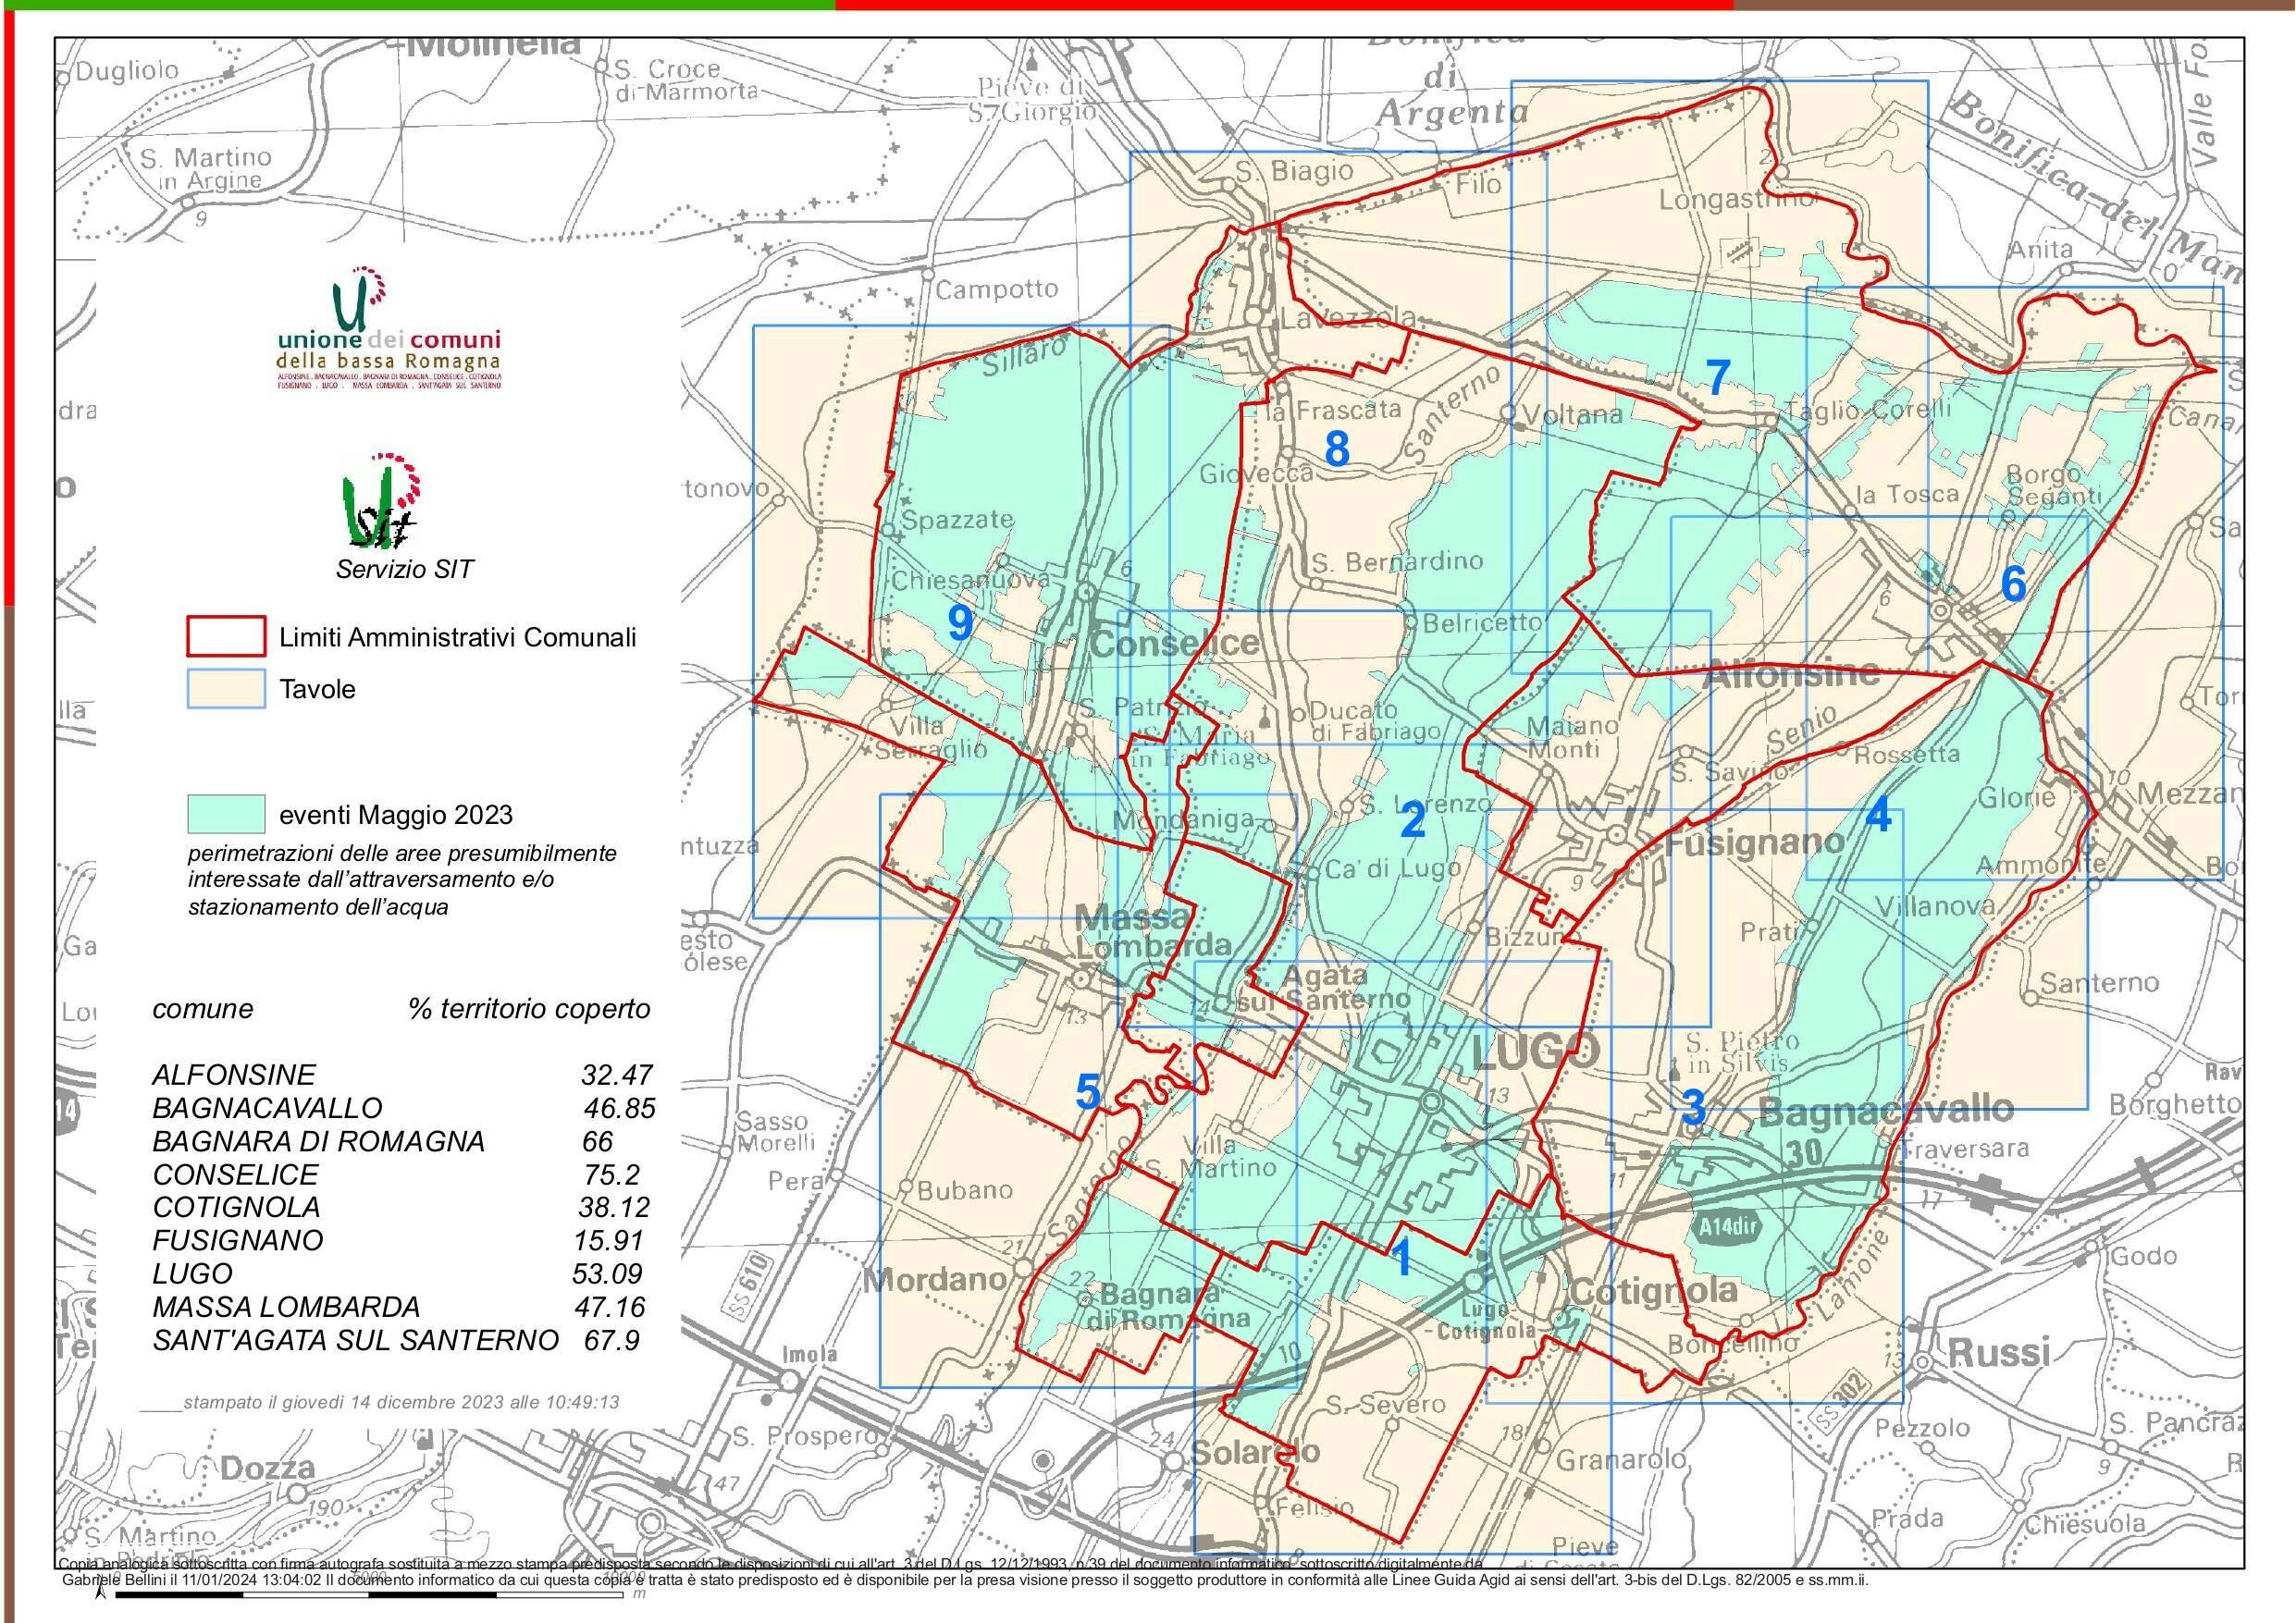Click the Servizio SIT logo

click(380, 500)
